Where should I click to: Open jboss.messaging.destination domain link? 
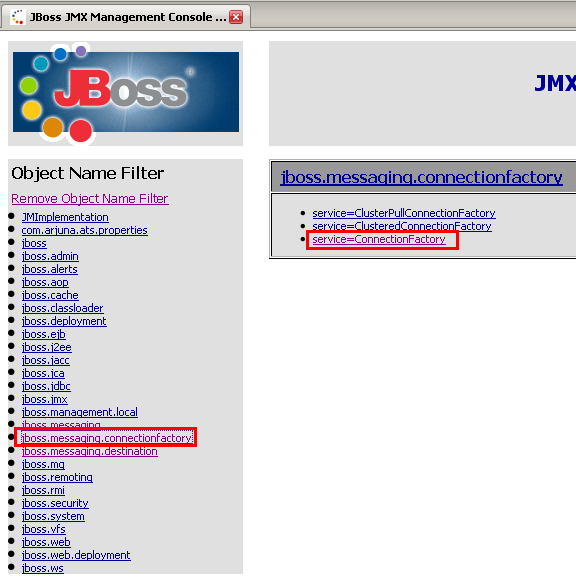[89, 451]
